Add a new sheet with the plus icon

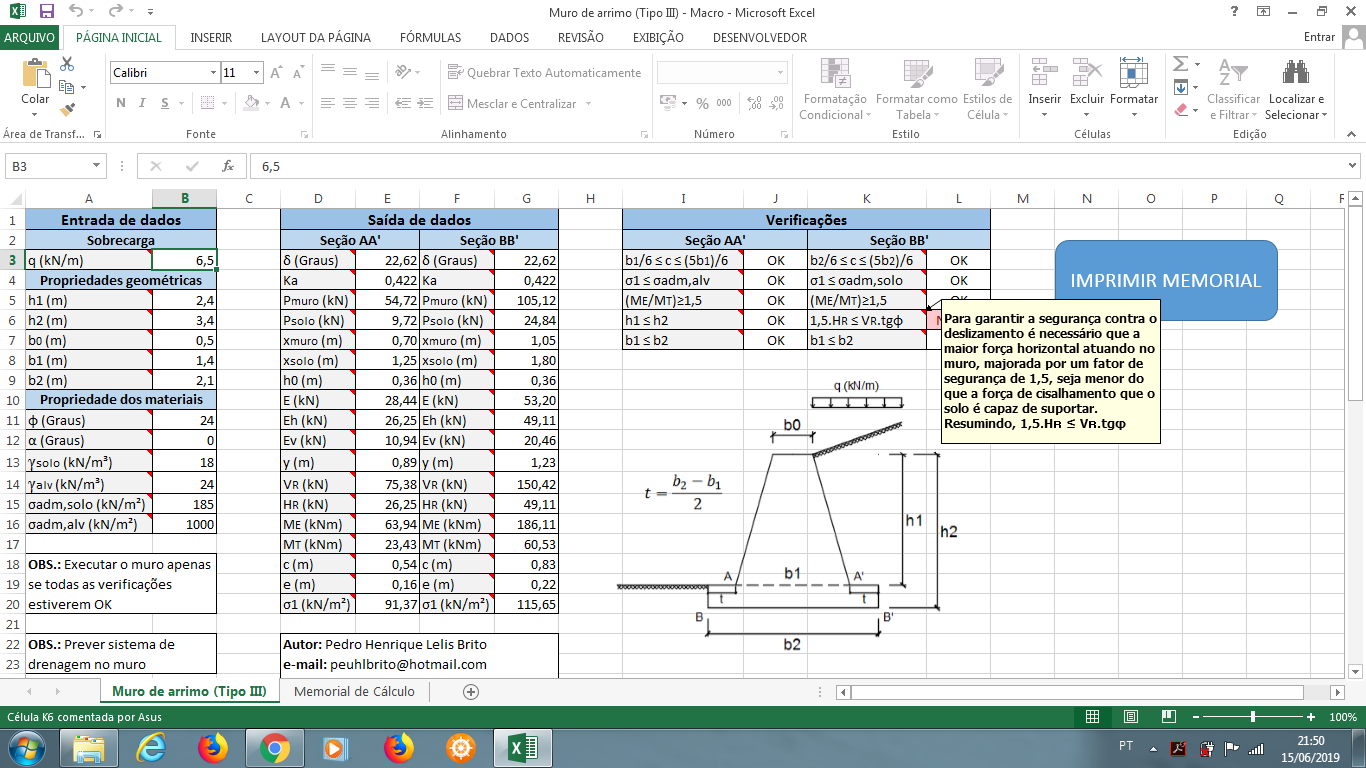point(471,692)
